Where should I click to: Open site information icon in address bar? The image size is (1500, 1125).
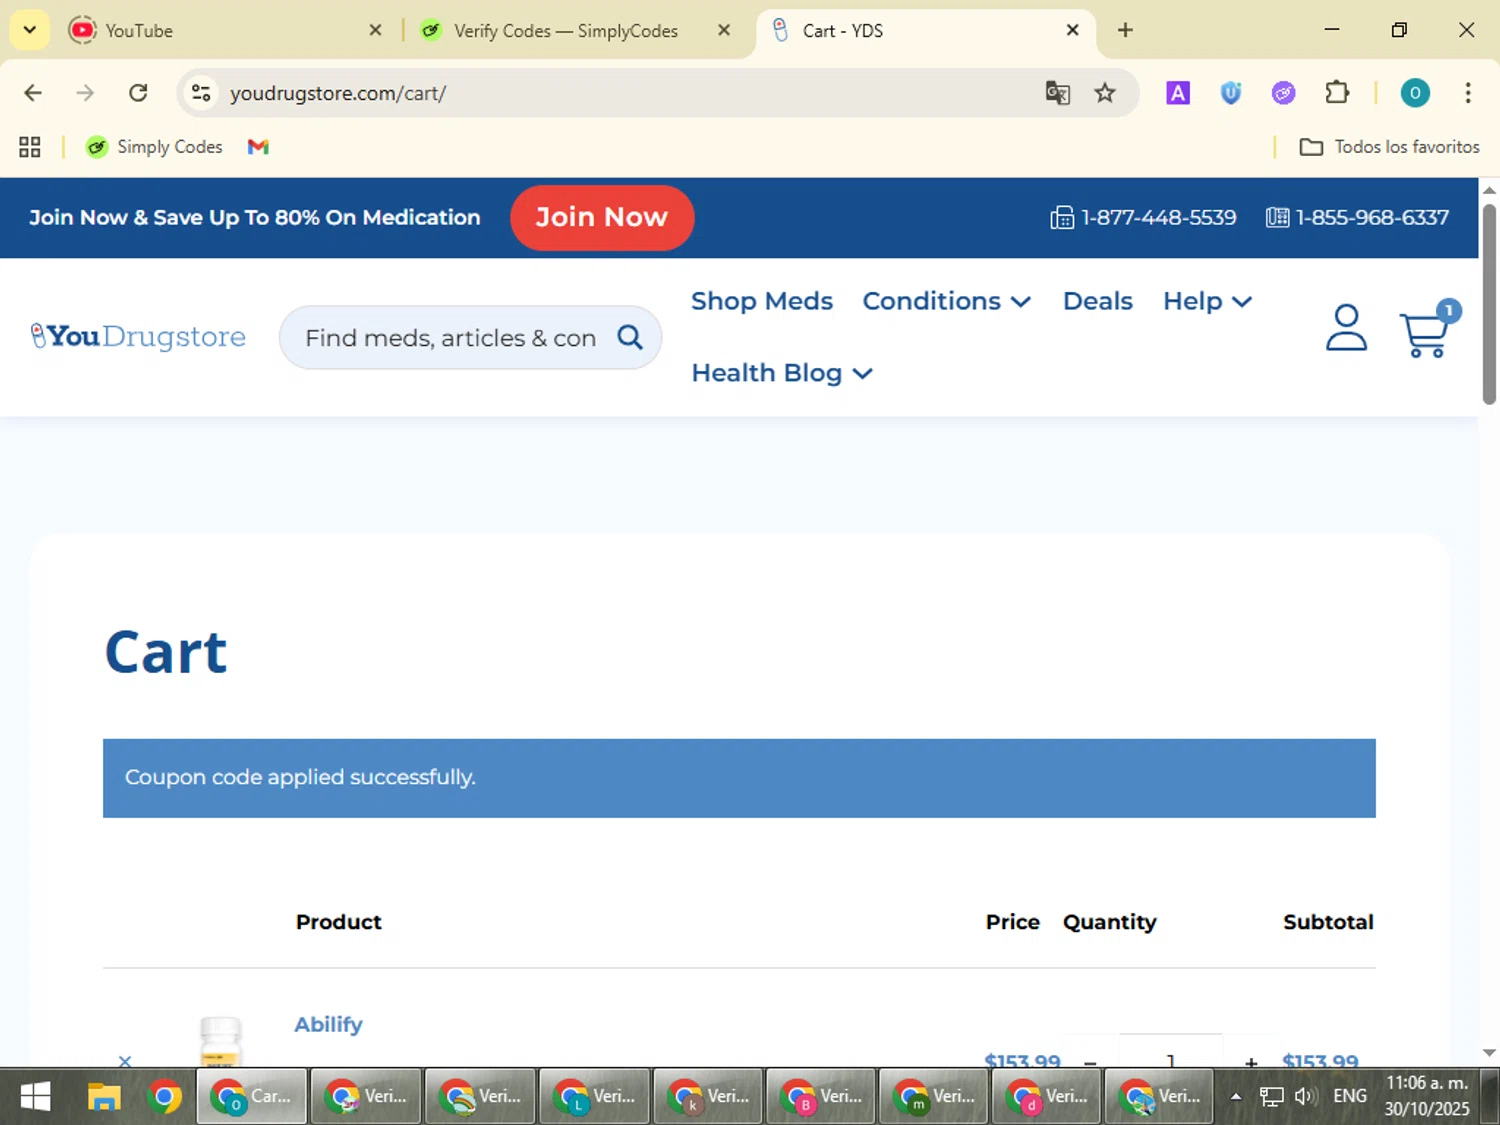(x=201, y=93)
